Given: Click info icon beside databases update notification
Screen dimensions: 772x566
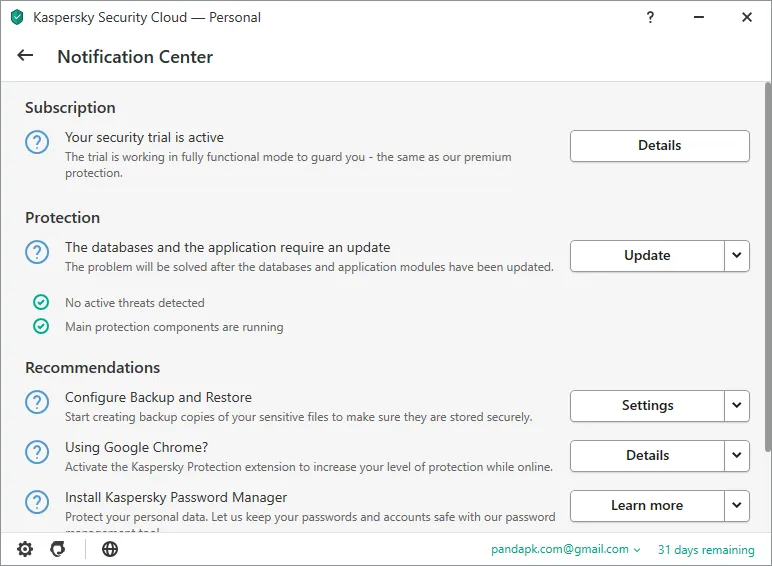Looking at the screenshot, I should pyautogui.click(x=37, y=252).
